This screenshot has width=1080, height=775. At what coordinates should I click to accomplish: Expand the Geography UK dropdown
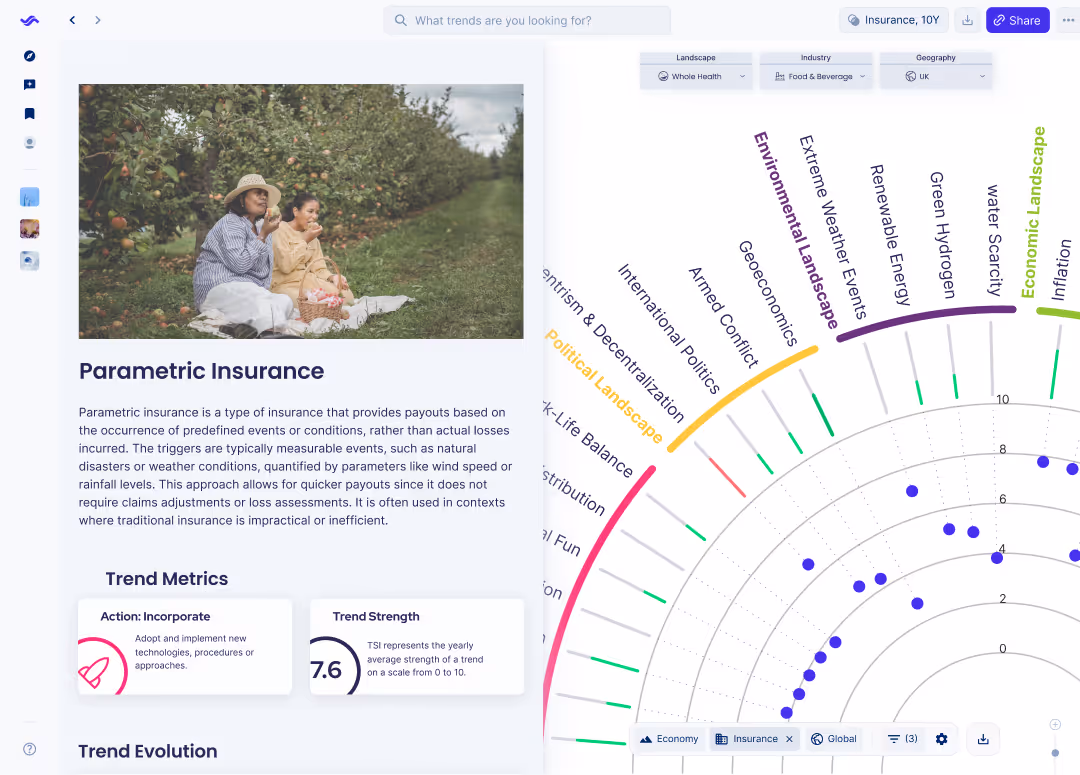click(x=935, y=76)
